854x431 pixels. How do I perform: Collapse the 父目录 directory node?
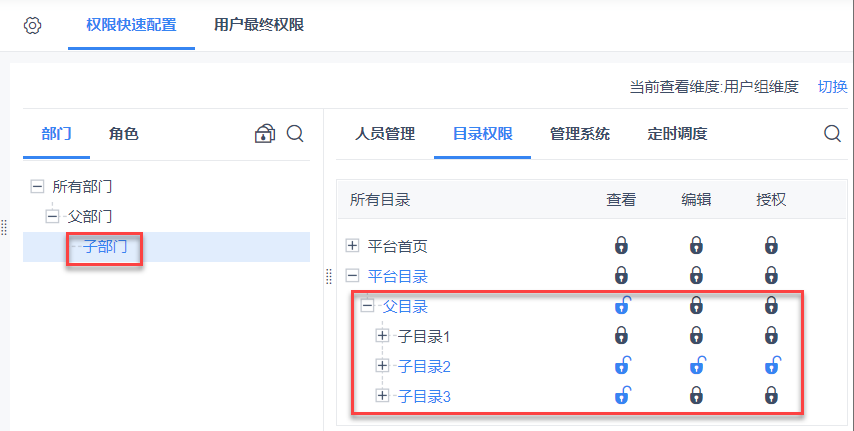[x=367, y=306]
